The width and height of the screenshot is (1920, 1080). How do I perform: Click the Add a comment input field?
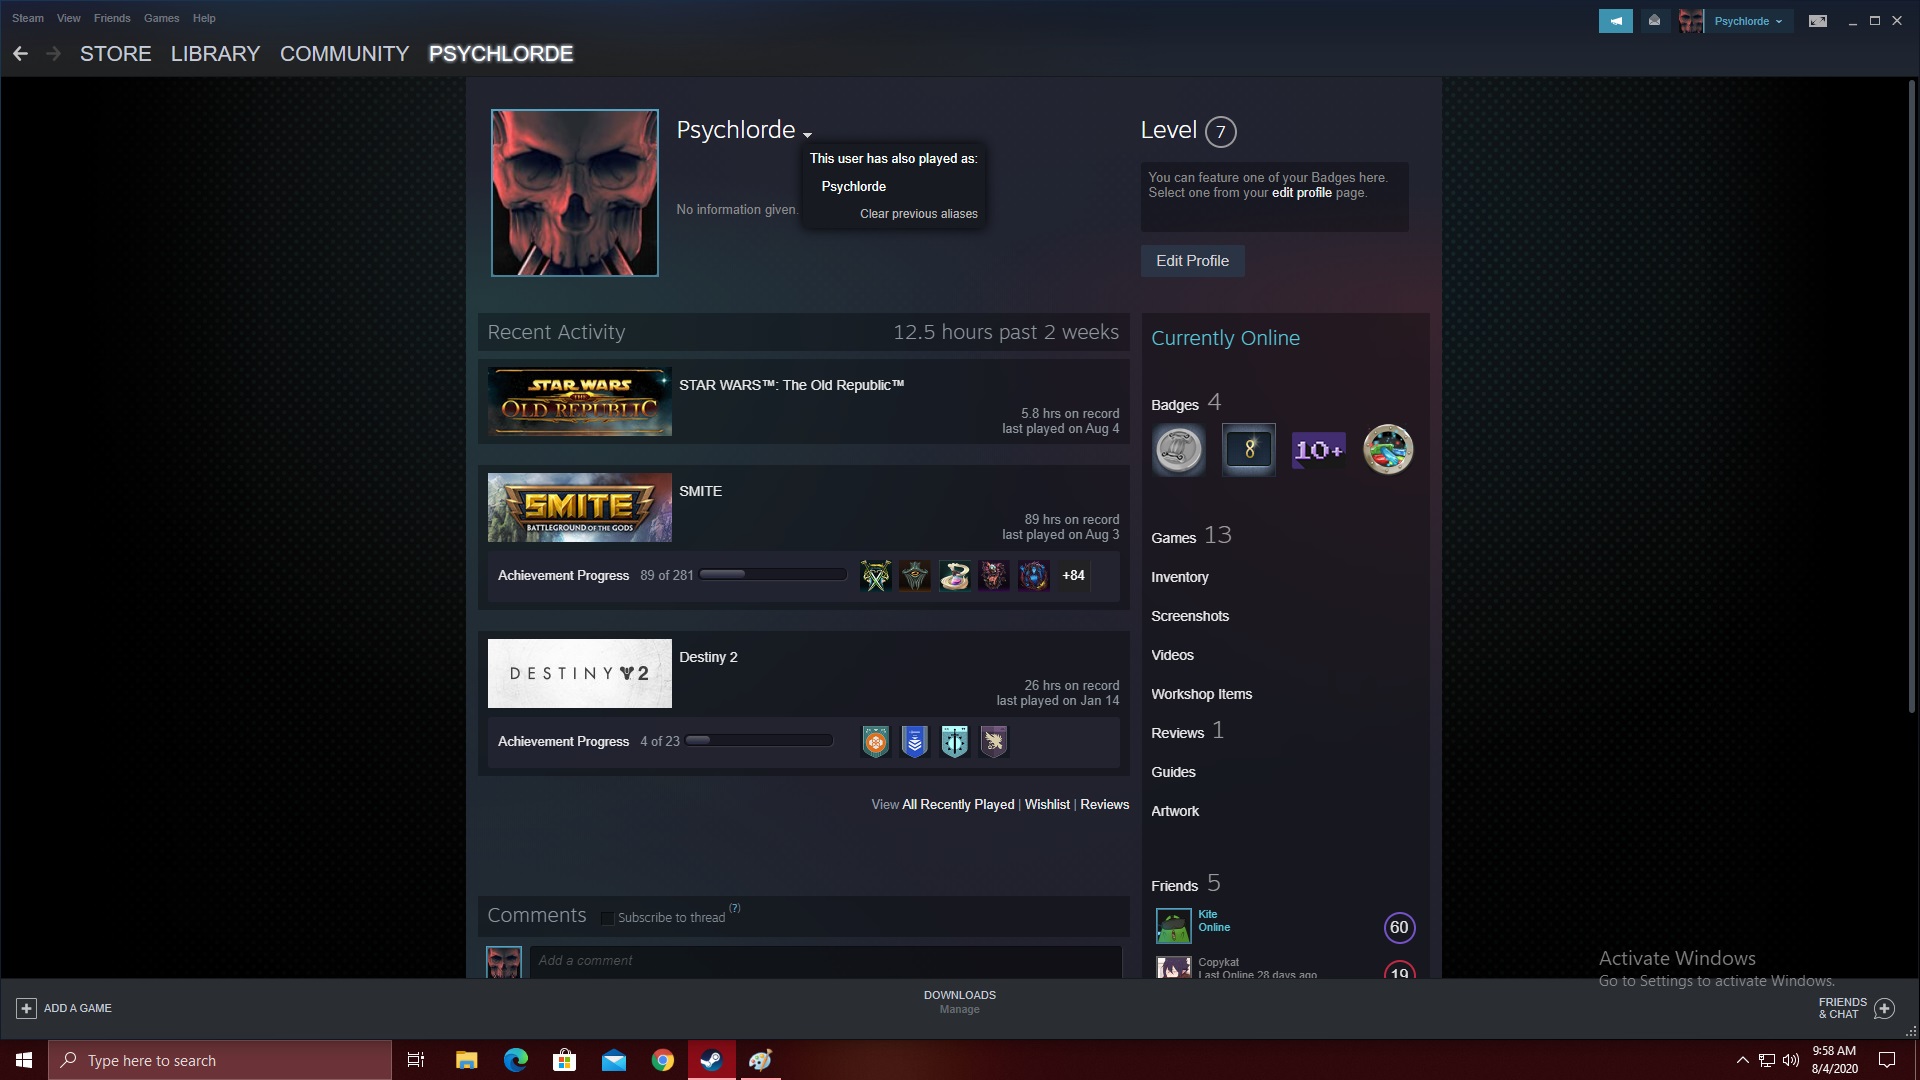[825, 961]
